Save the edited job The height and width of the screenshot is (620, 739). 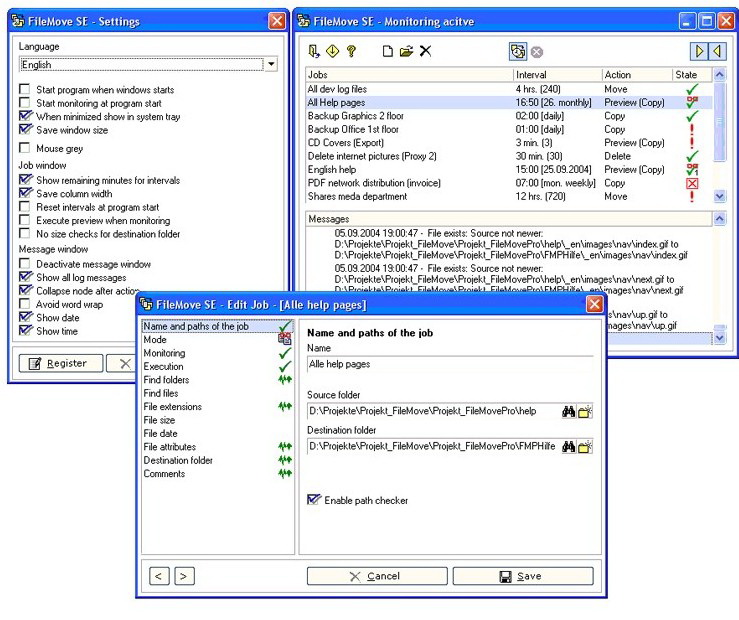tap(523, 576)
